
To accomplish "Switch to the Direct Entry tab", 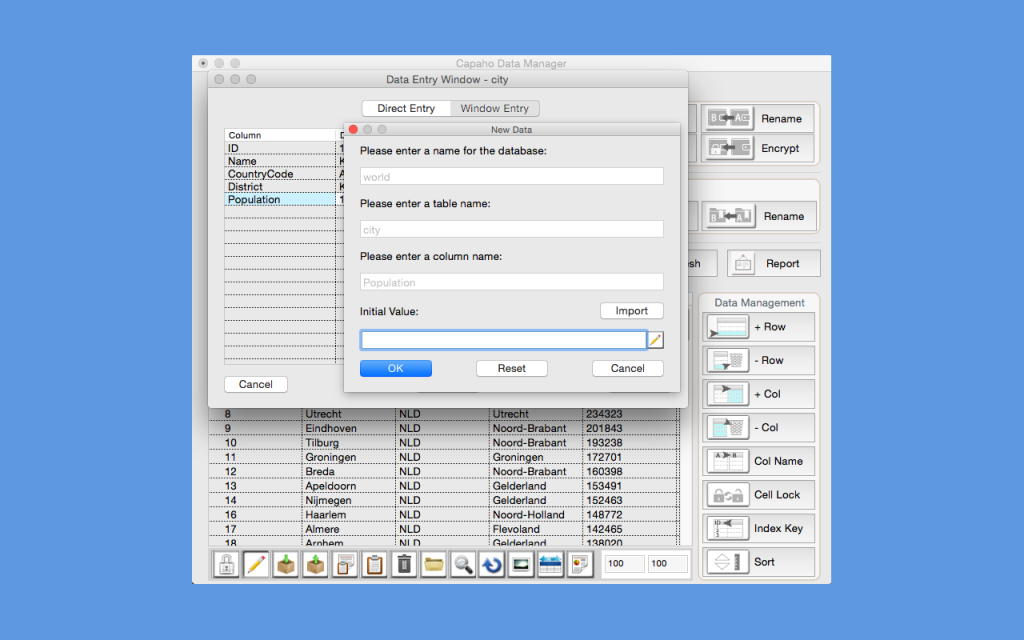I will (x=406, y=108).
